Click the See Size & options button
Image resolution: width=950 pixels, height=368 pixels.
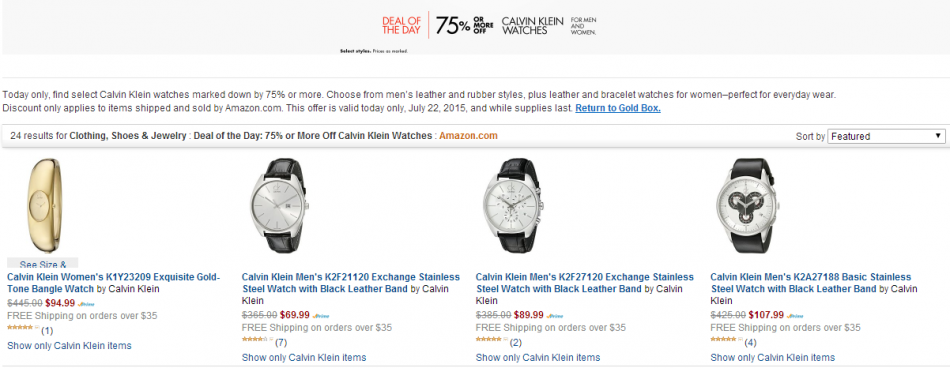[x=43, y=263]
